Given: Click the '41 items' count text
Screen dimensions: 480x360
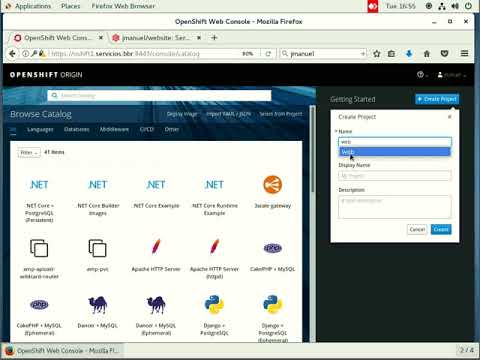Looking at the screenshot, I should pyautogui.click(x=54, y=152).
